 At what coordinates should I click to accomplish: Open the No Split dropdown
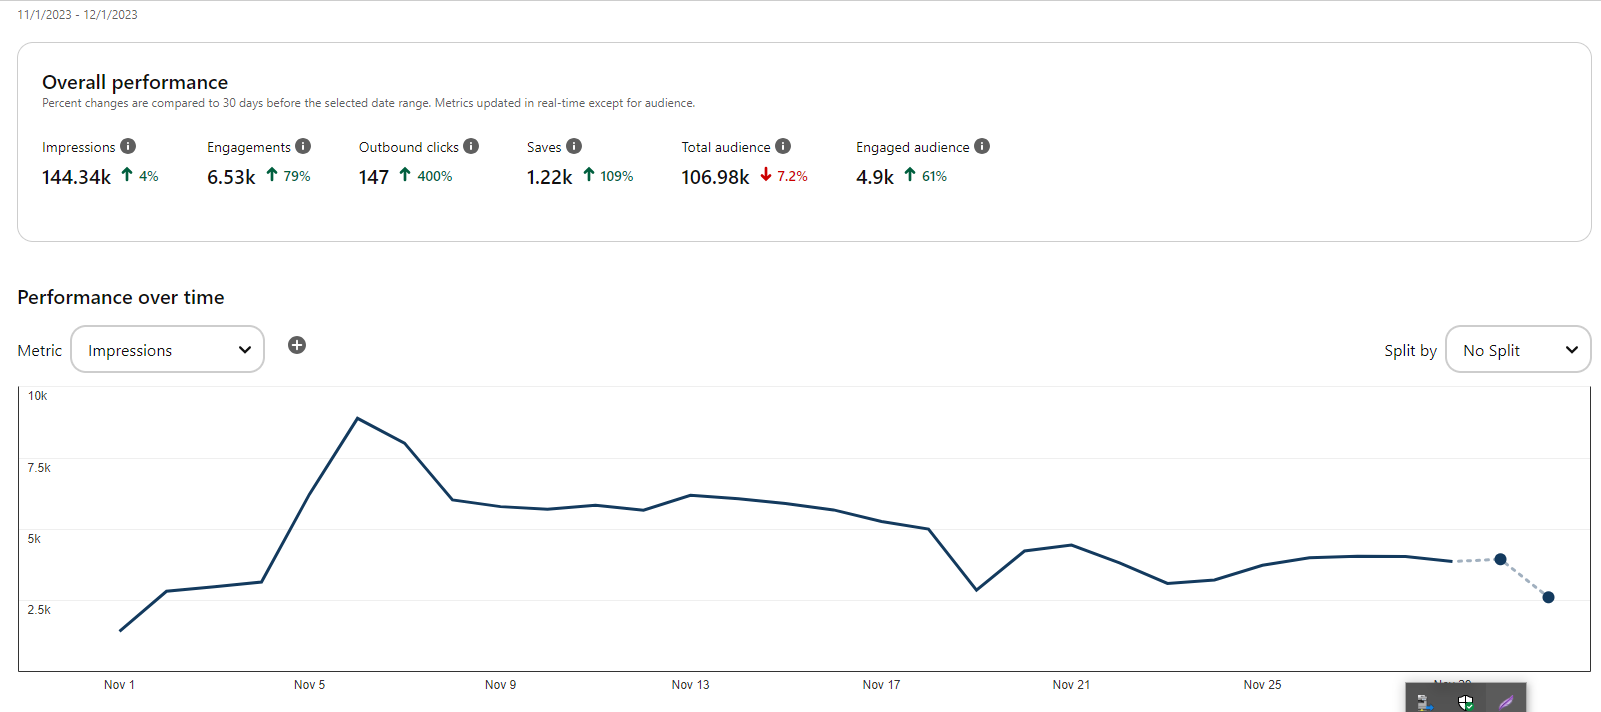tap(1518, 349)
